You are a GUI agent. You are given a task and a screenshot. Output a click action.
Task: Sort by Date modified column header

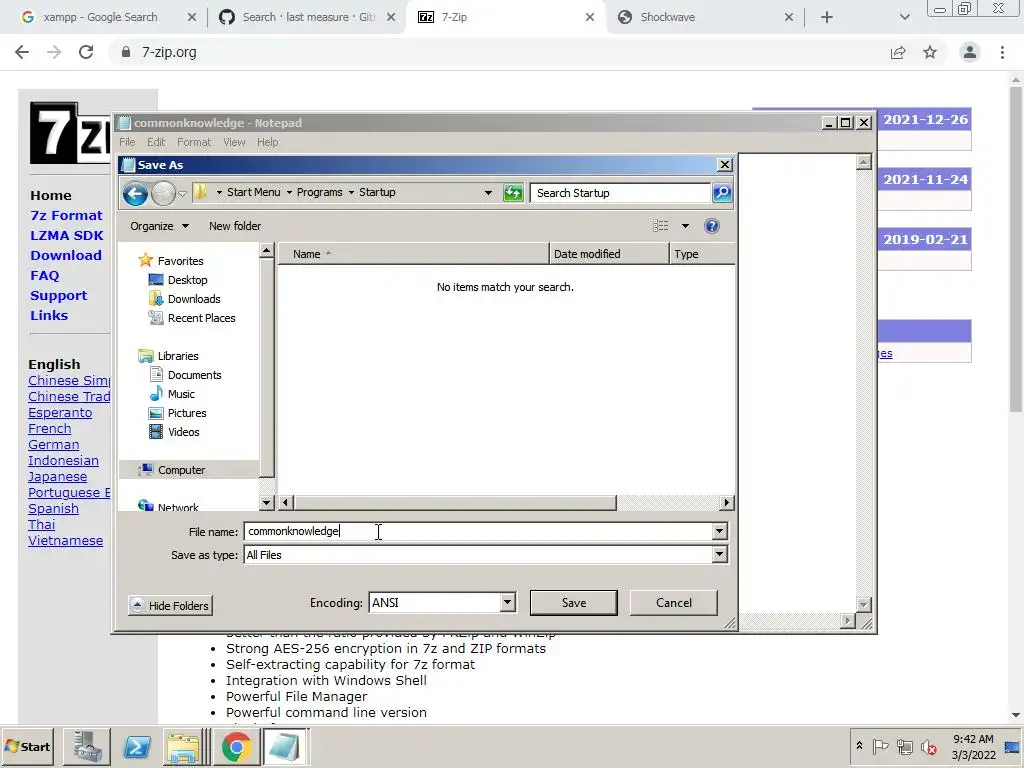click(609, 254)
